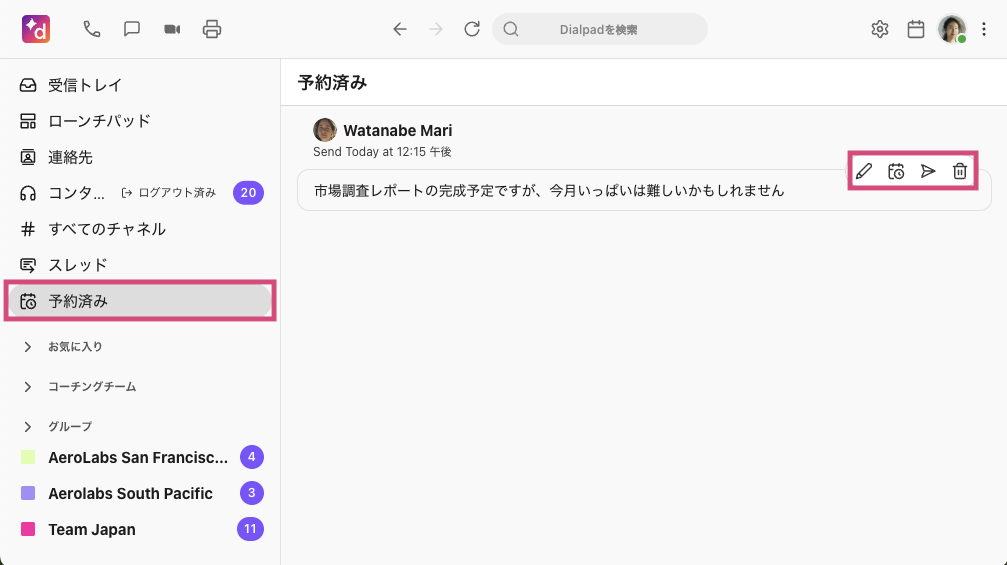1007x565 pixels.
Task: Expand the お気に入り section
Action: coord(28,347)
